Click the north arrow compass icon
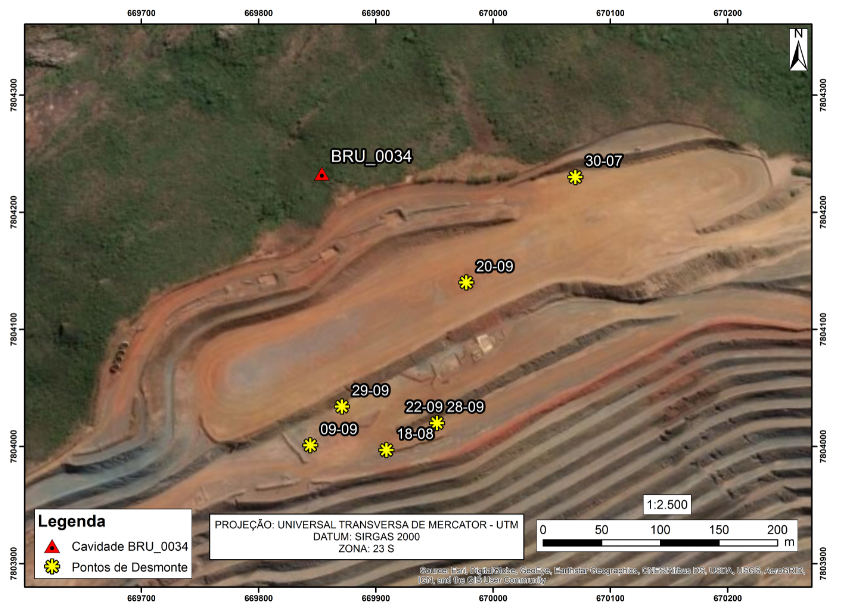 pos(798,50)
